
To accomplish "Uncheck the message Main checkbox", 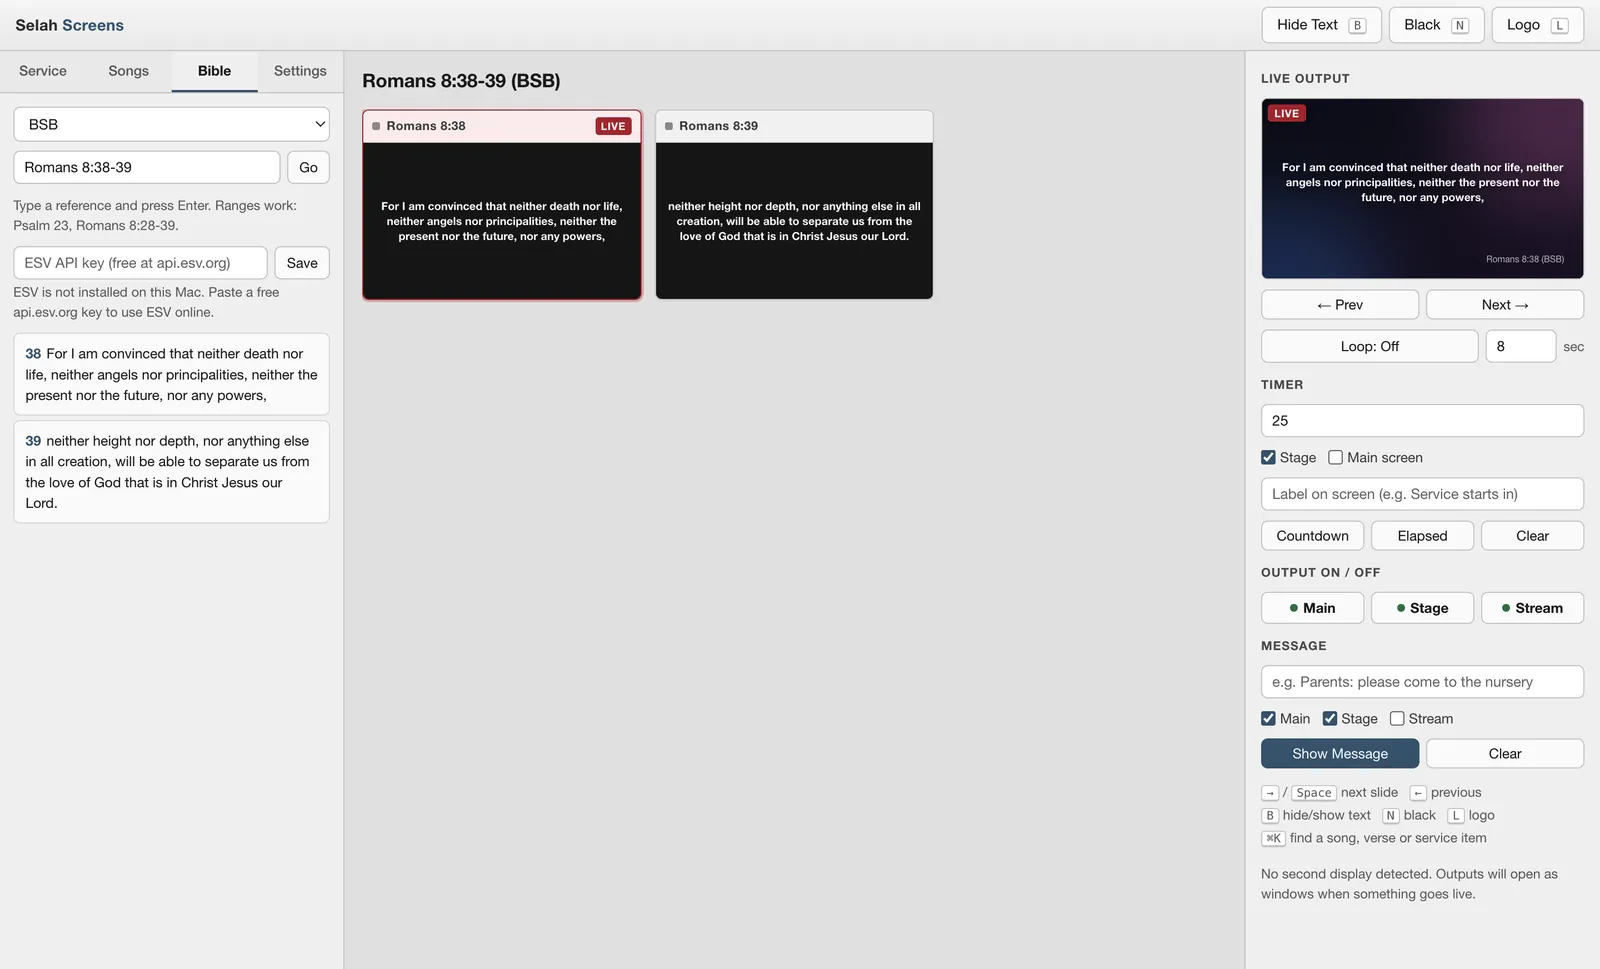I will click(x=1268, y=718).
